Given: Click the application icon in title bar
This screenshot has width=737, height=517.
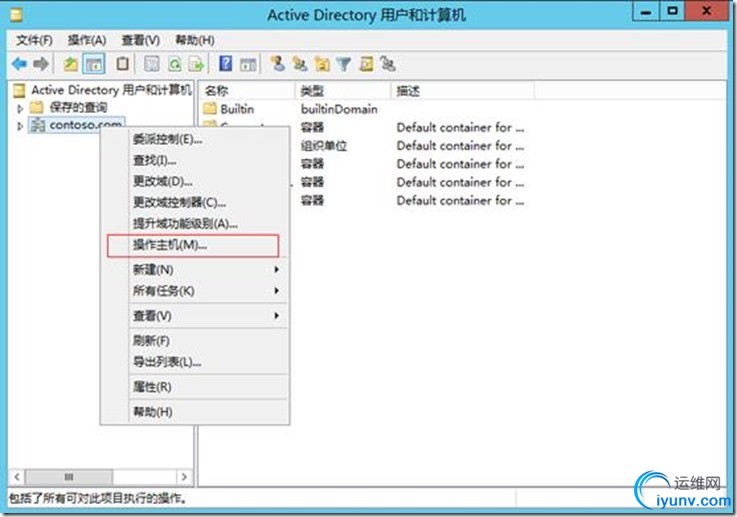Looking at the screenshot, I should point(17,15).
